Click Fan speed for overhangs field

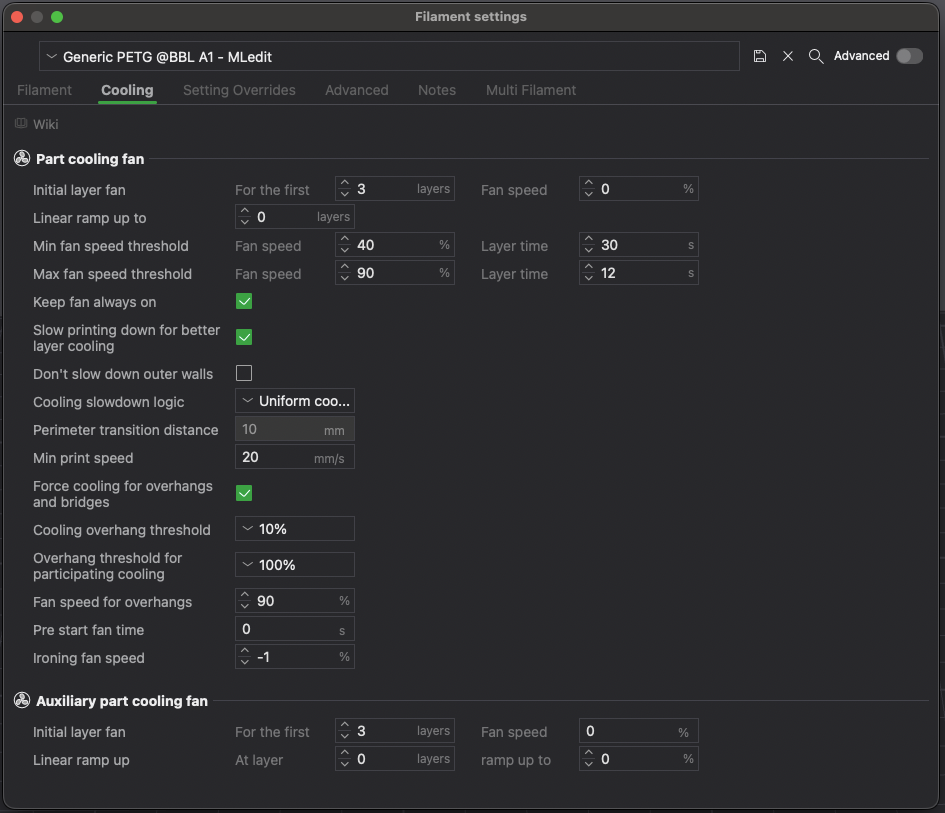coord(295,601)
